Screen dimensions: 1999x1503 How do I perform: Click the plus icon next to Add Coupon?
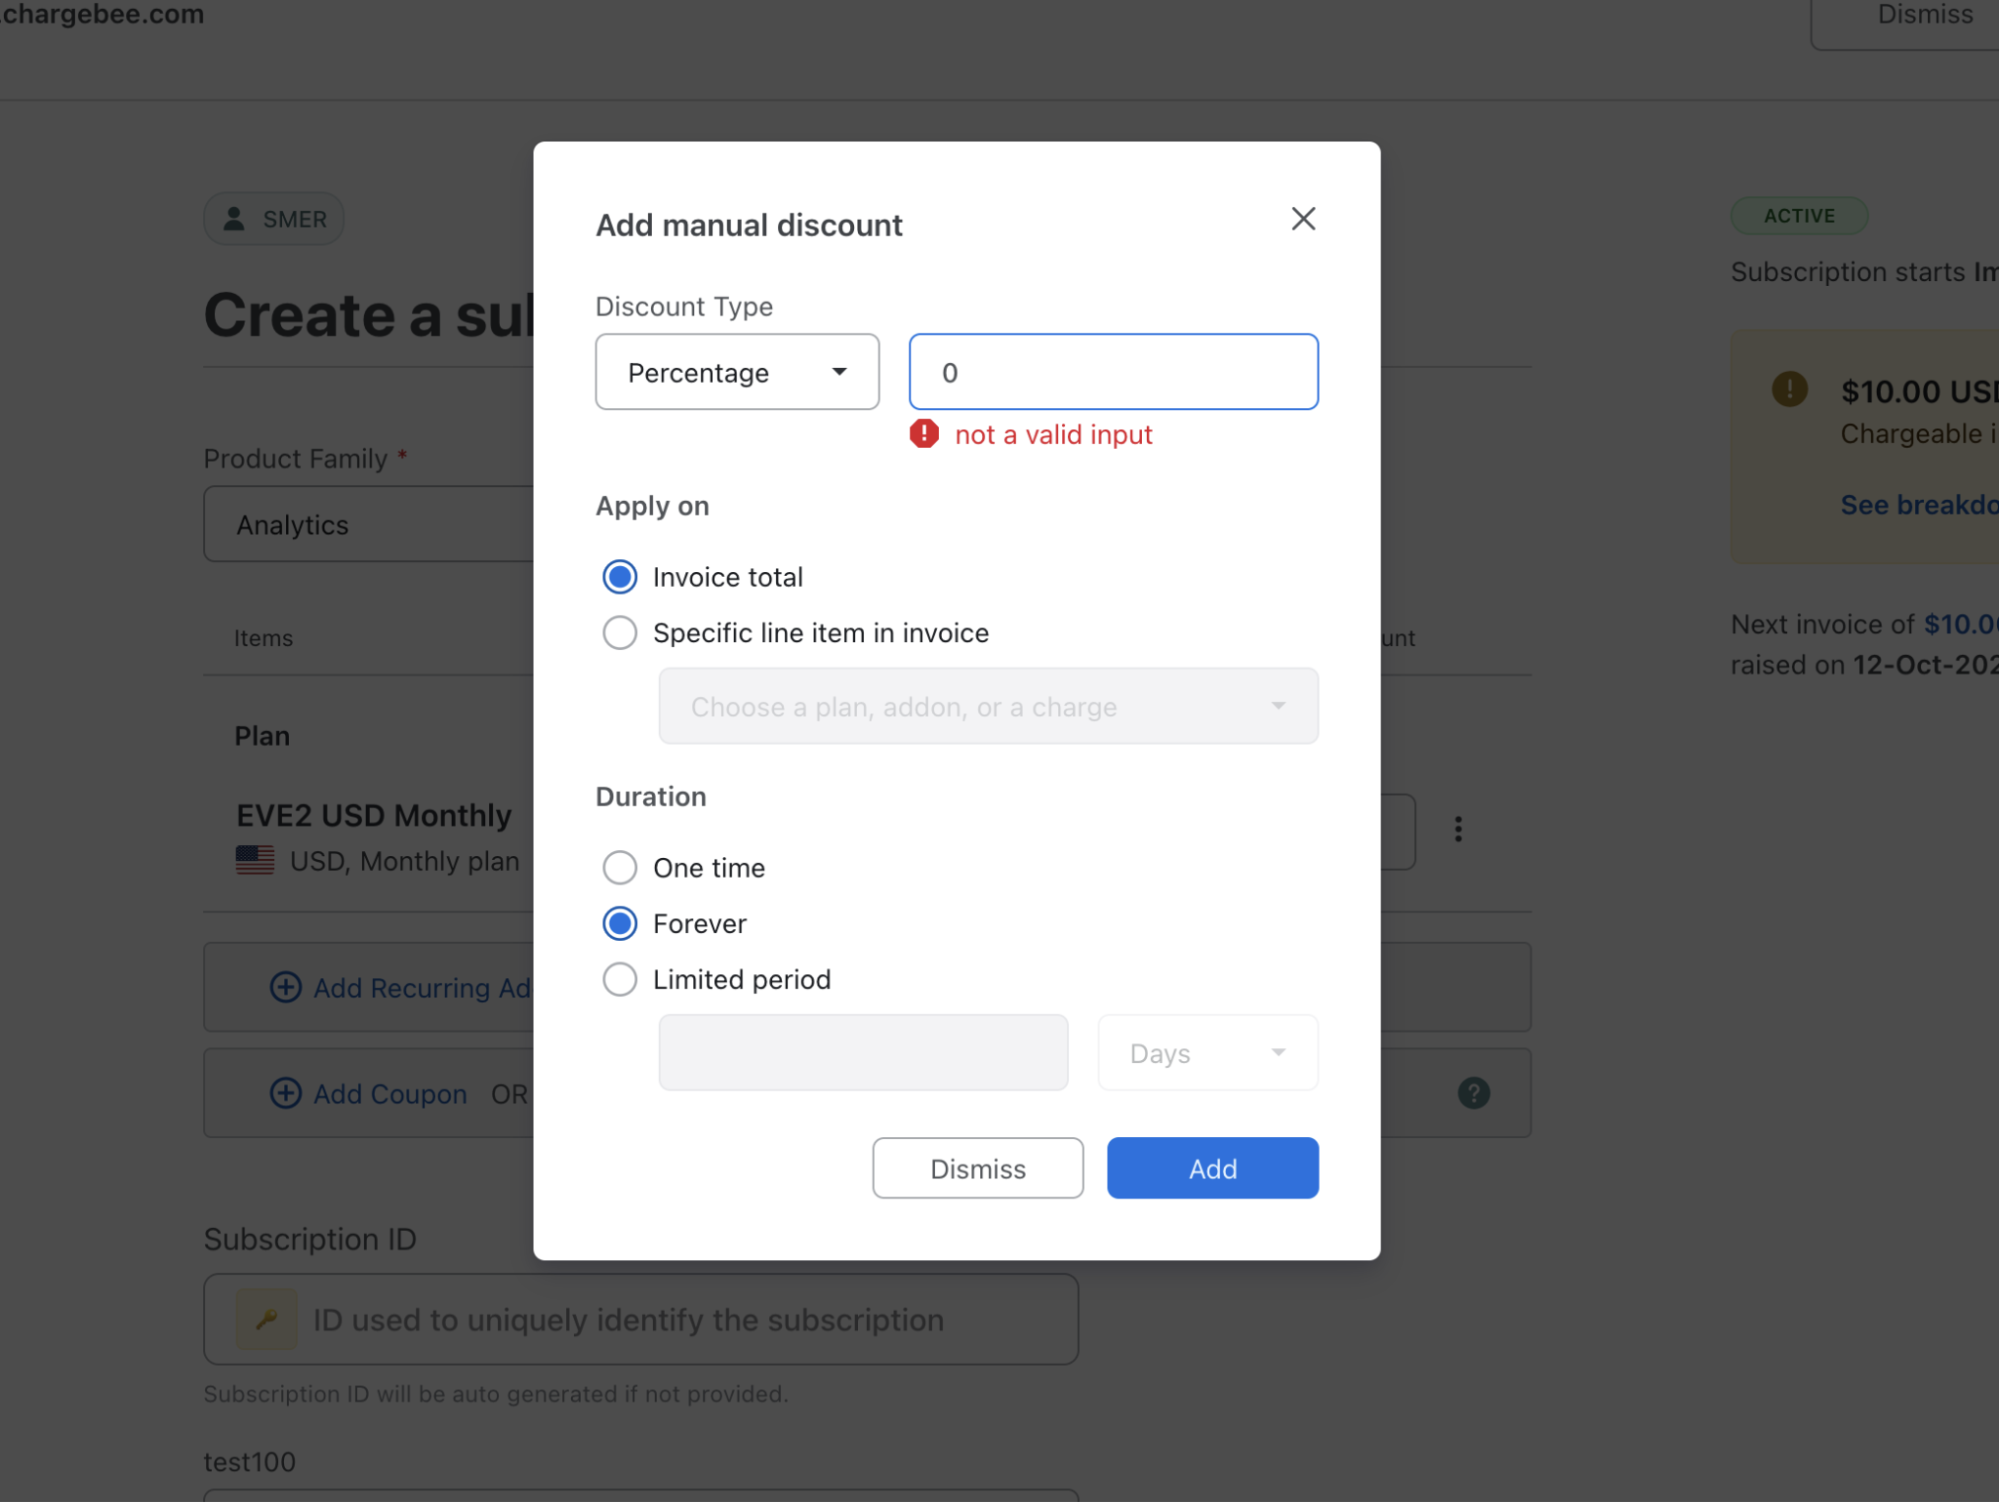click(x=286, y=1093)
